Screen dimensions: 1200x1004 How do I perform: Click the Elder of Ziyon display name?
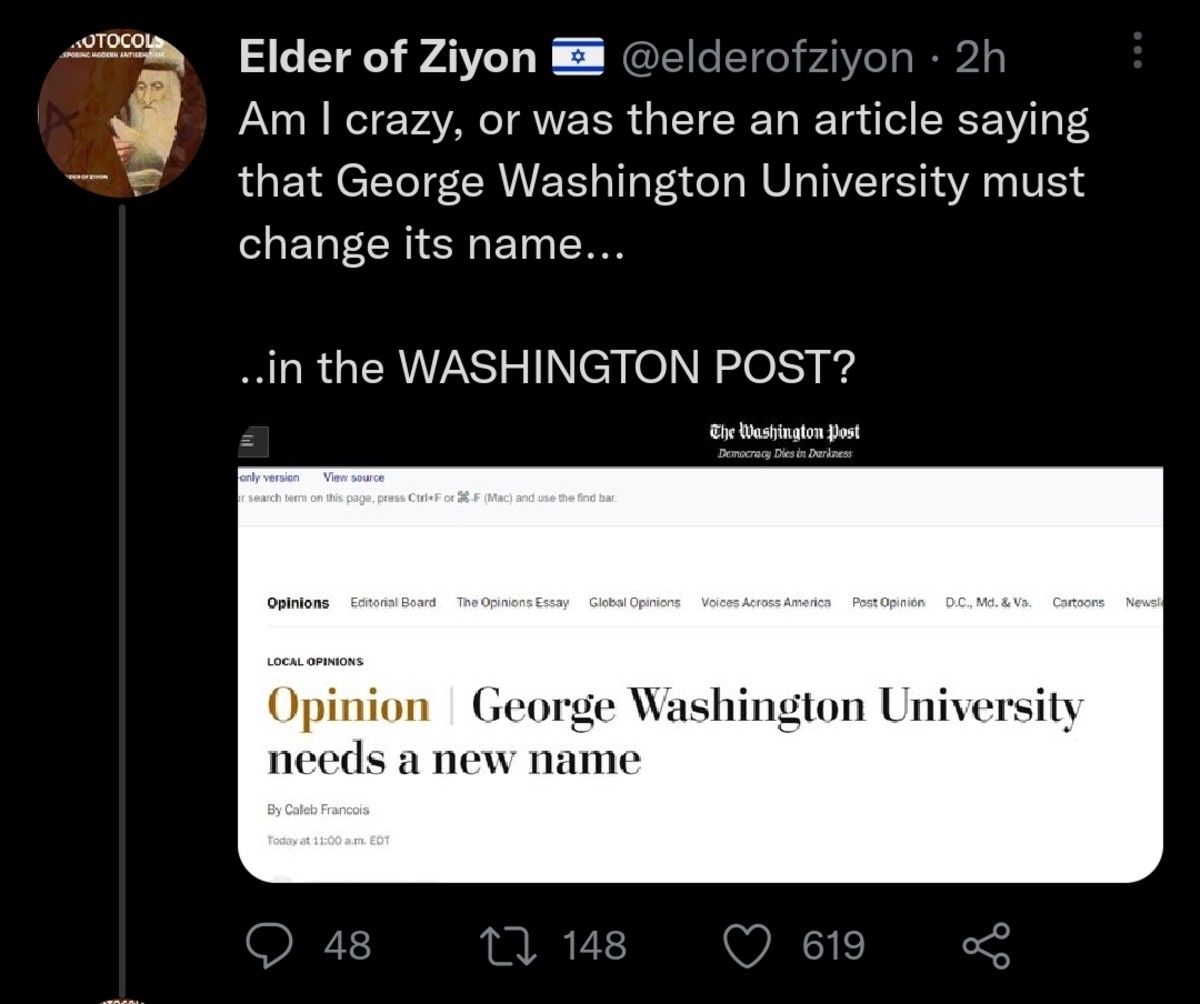coord(388,58)
